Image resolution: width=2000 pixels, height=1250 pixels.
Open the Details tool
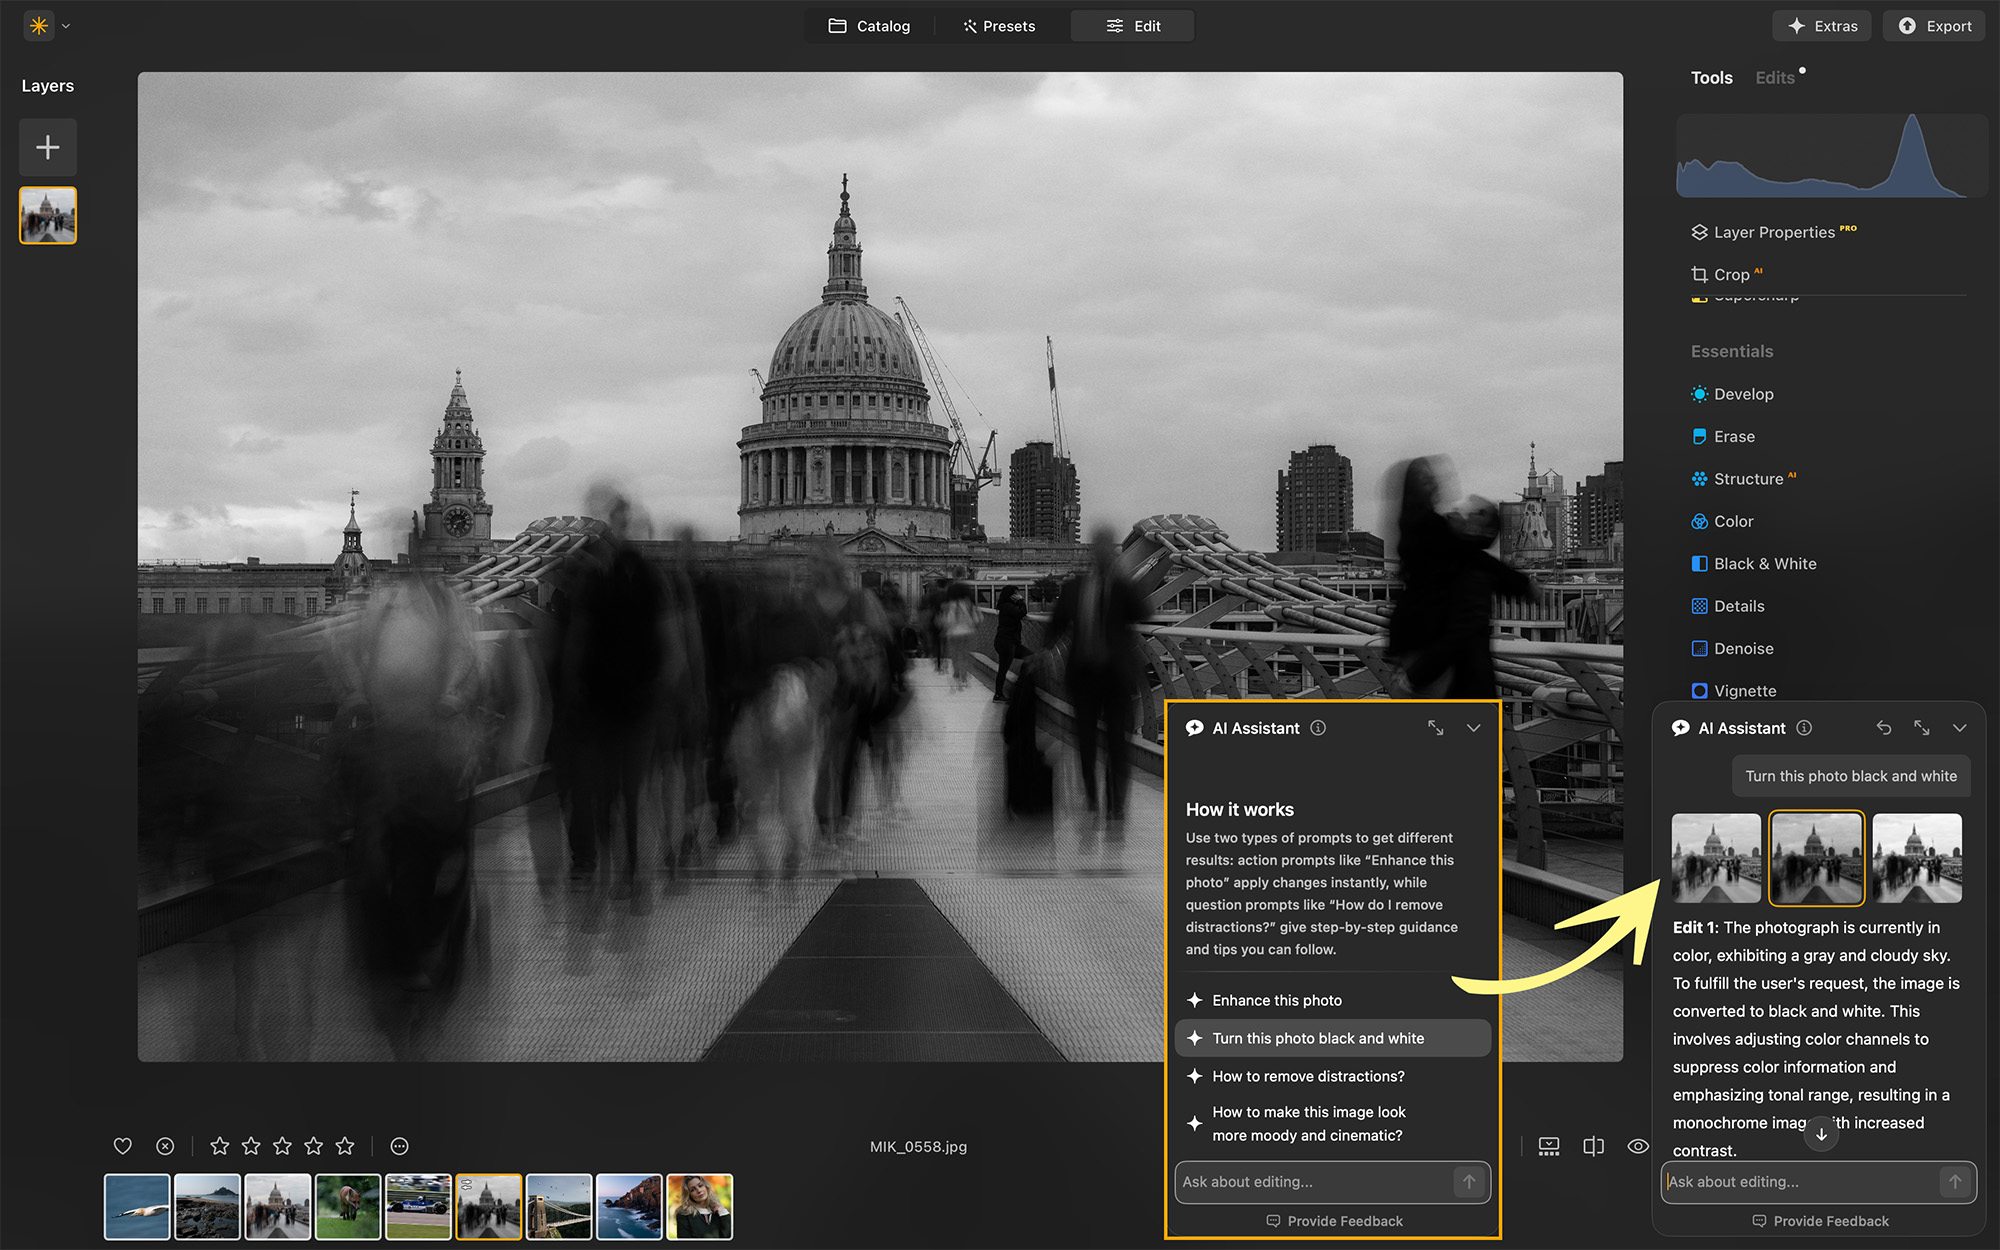click(1740, 606)
